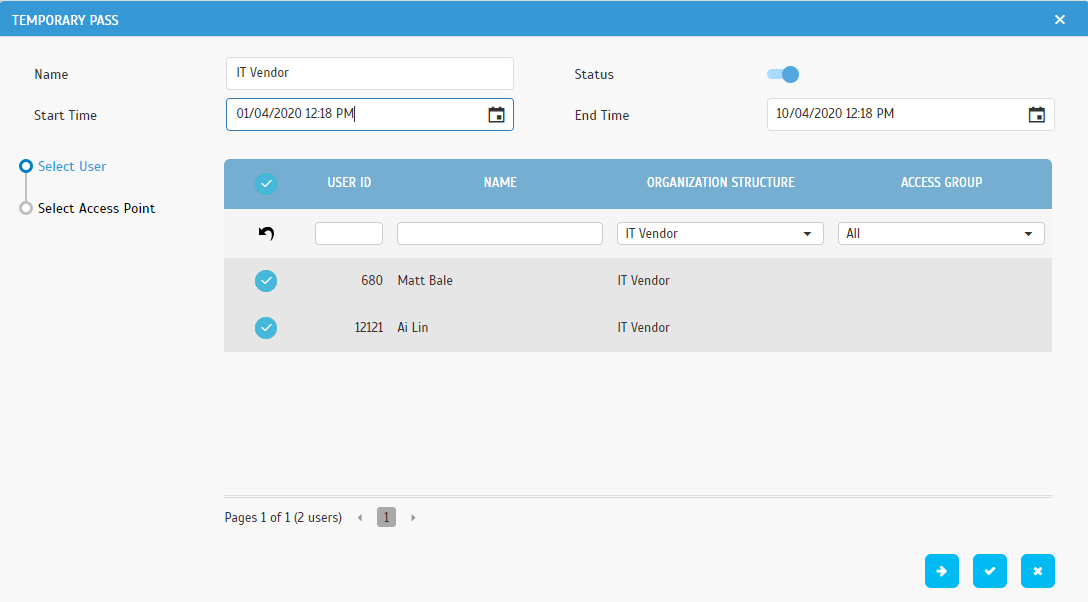Image resolution: width=1088 pixels, height=602 pixels.
Task: Uncheck the Ai Lin row checkbox
Action: point(266,327)
